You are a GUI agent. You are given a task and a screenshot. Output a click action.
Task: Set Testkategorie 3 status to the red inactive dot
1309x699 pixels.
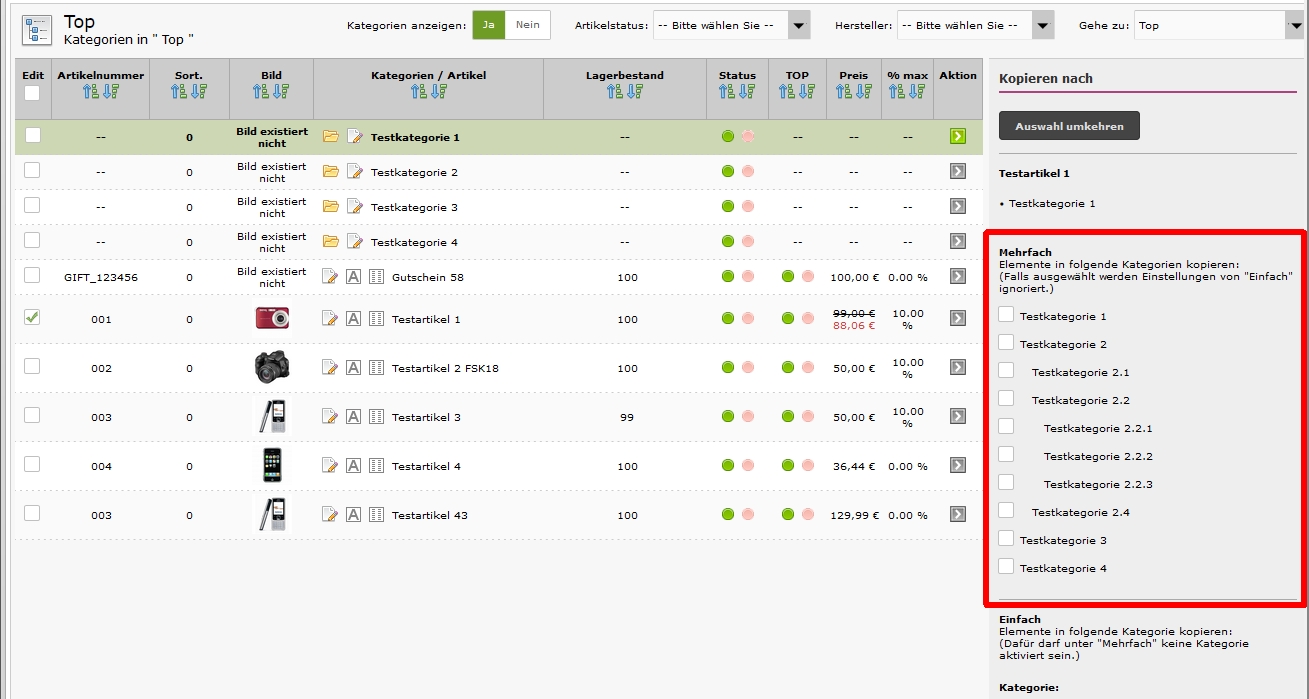pos(748,207)
